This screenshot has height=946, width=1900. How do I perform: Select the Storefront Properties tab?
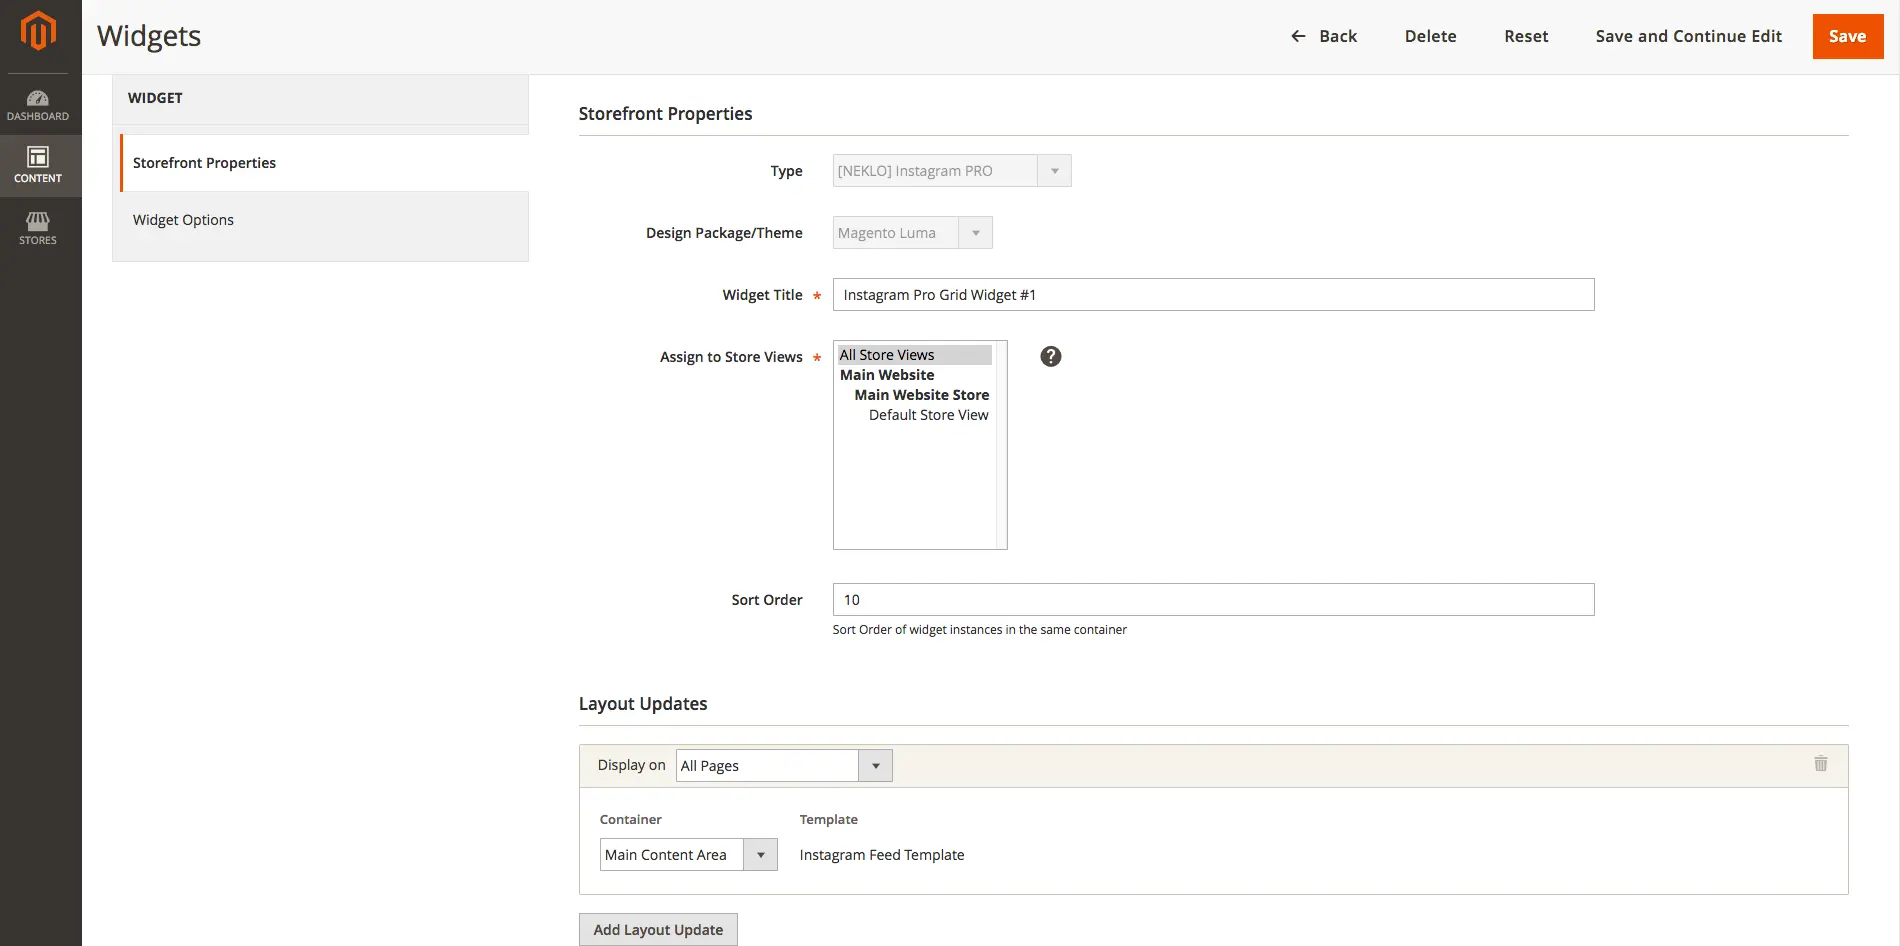324,163
